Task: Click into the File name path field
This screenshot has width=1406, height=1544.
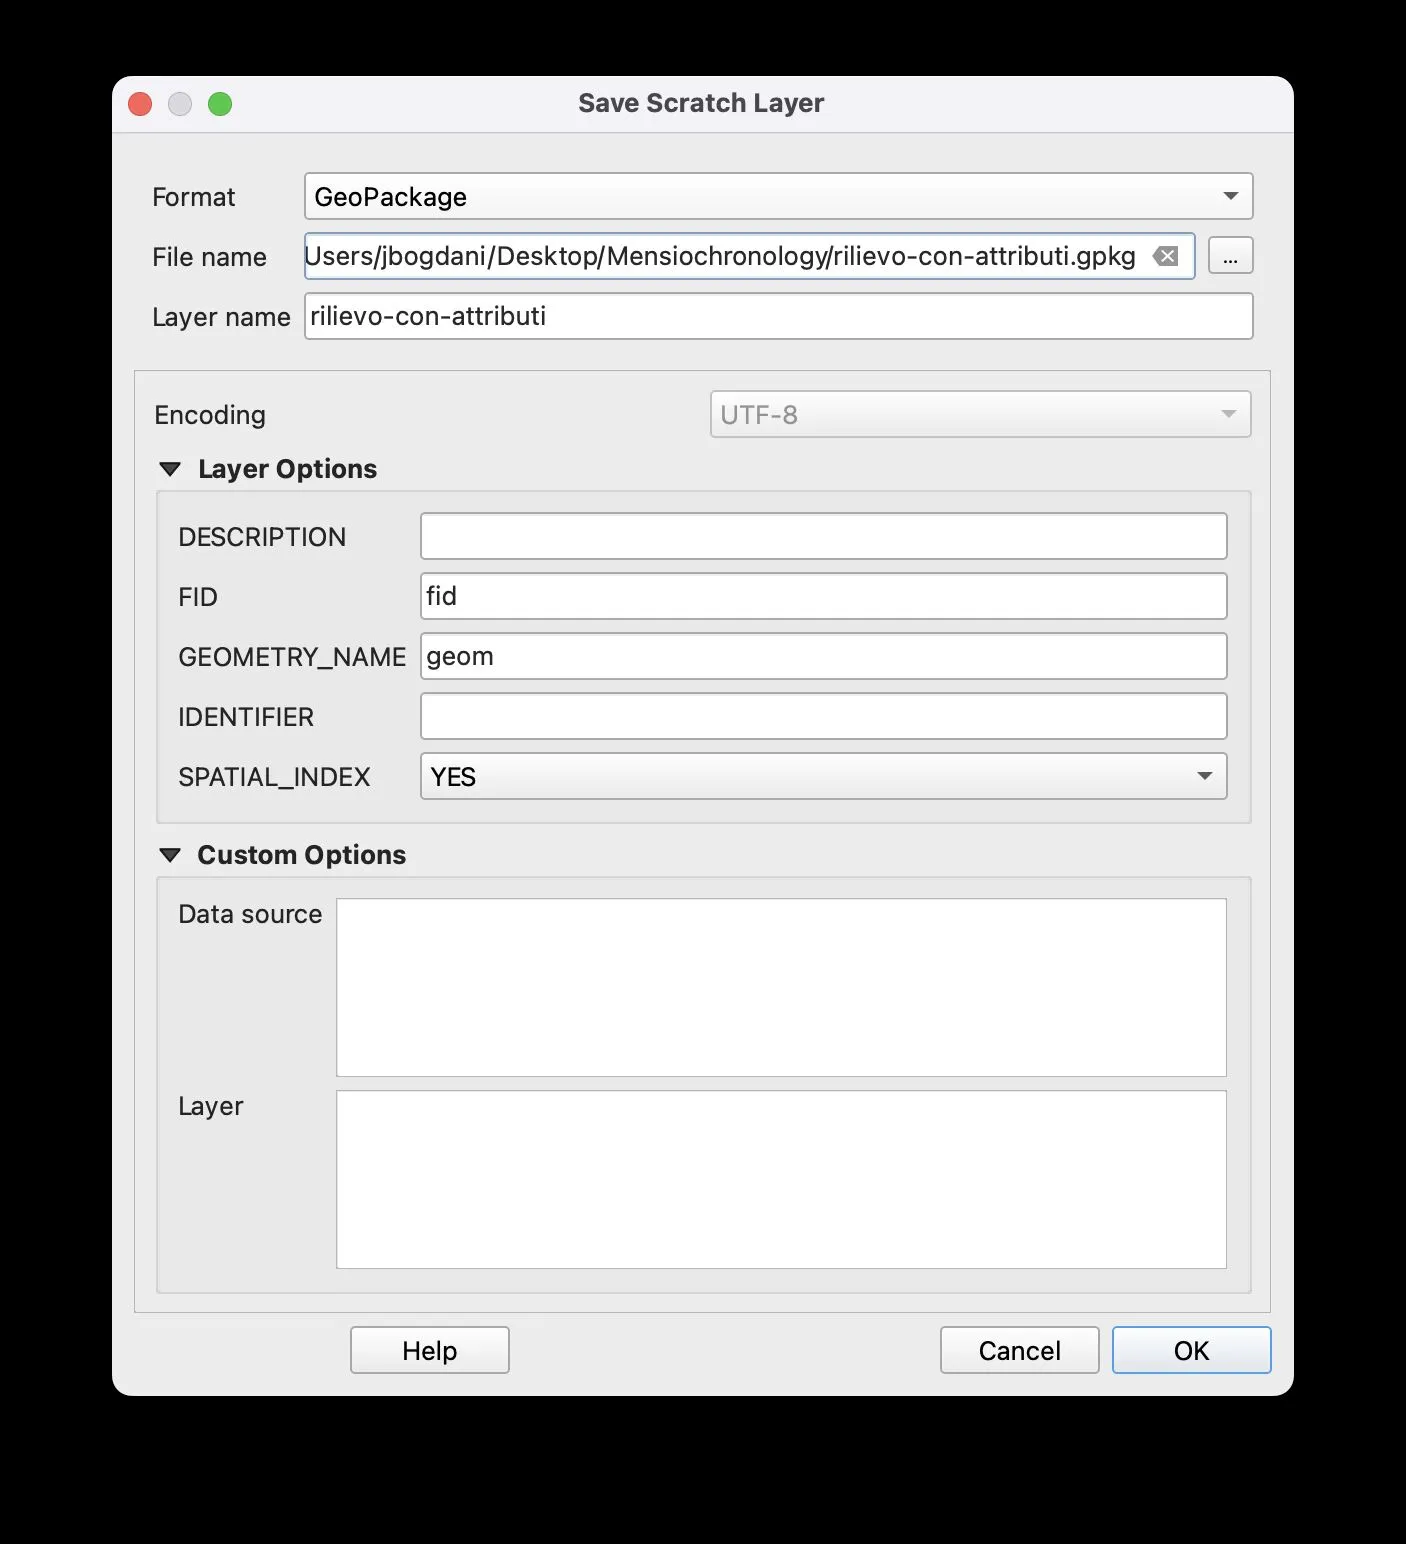Action: pos(720,256)
